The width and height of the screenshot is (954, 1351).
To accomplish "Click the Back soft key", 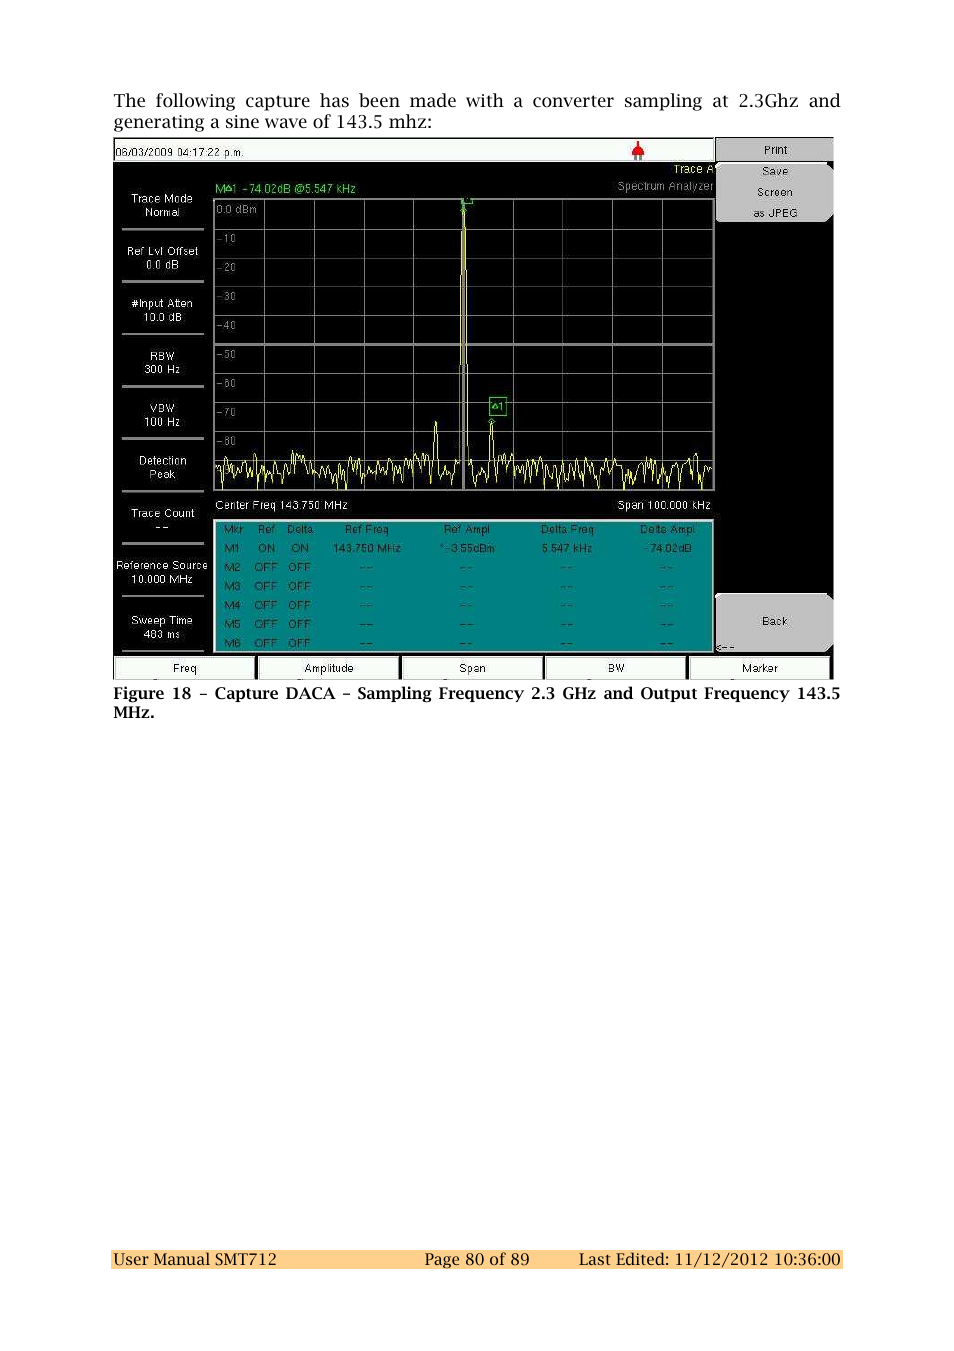I will [775, 621].
